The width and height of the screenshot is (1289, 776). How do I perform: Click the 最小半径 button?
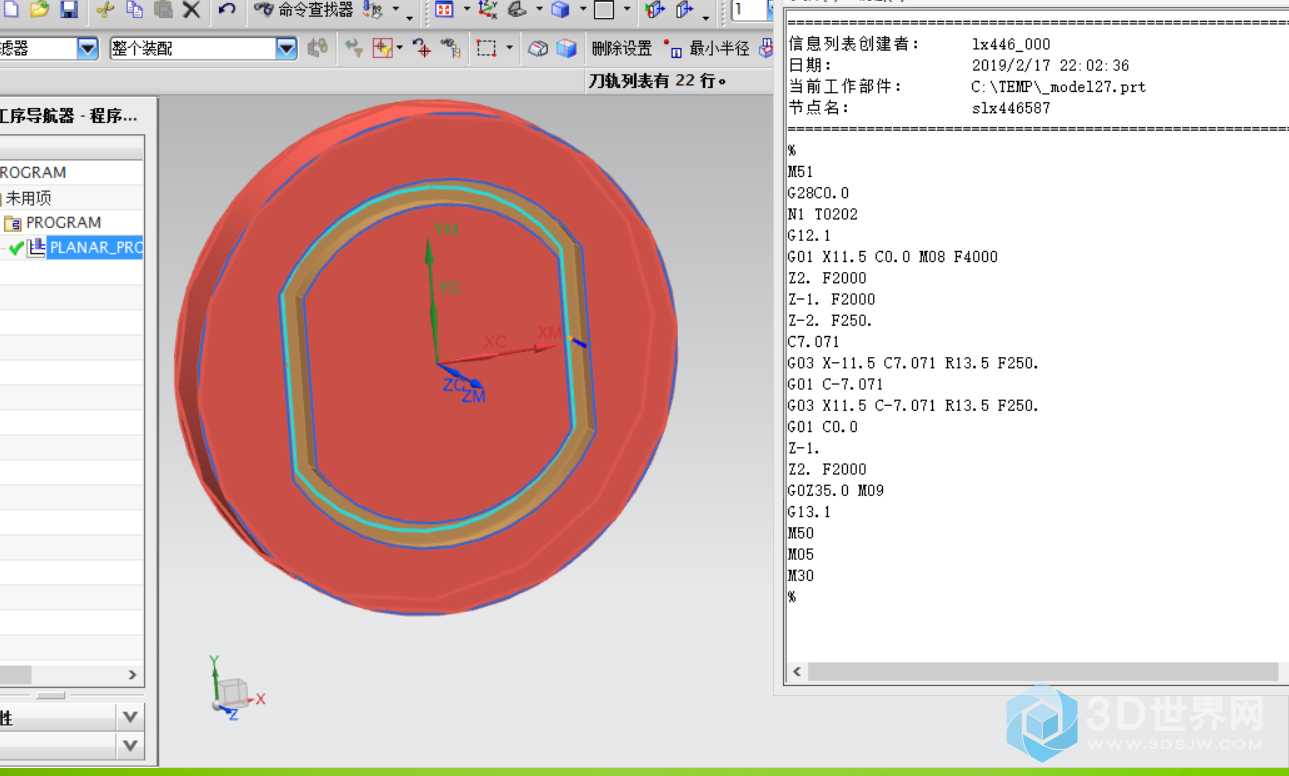710,48
